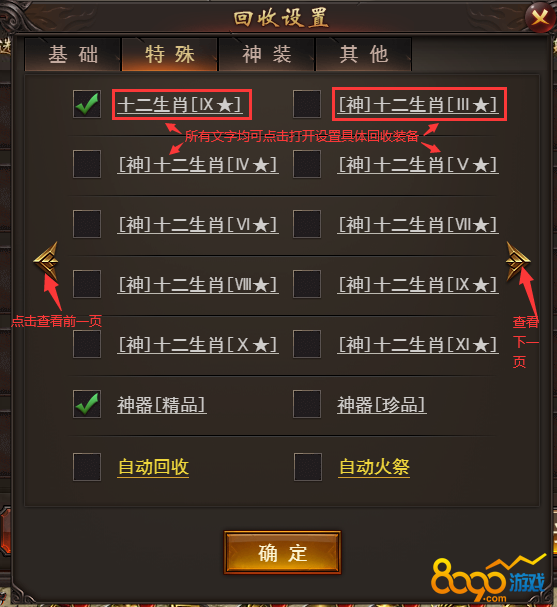Open the 自动火祭 link
557x607 pixels.
pos(374,467)
